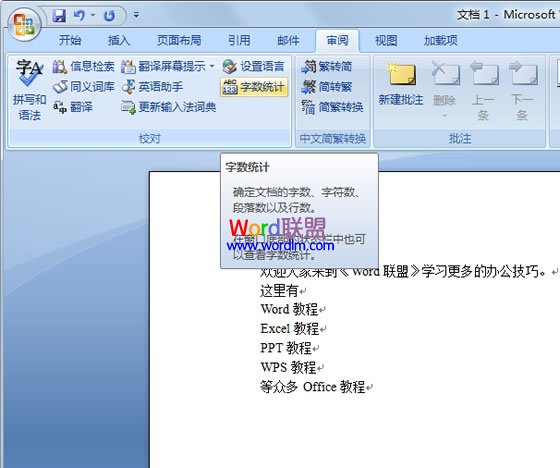Go to next comment 下一条
The height and width of the screenshot is (468, 560).
[x=522, y=90]
